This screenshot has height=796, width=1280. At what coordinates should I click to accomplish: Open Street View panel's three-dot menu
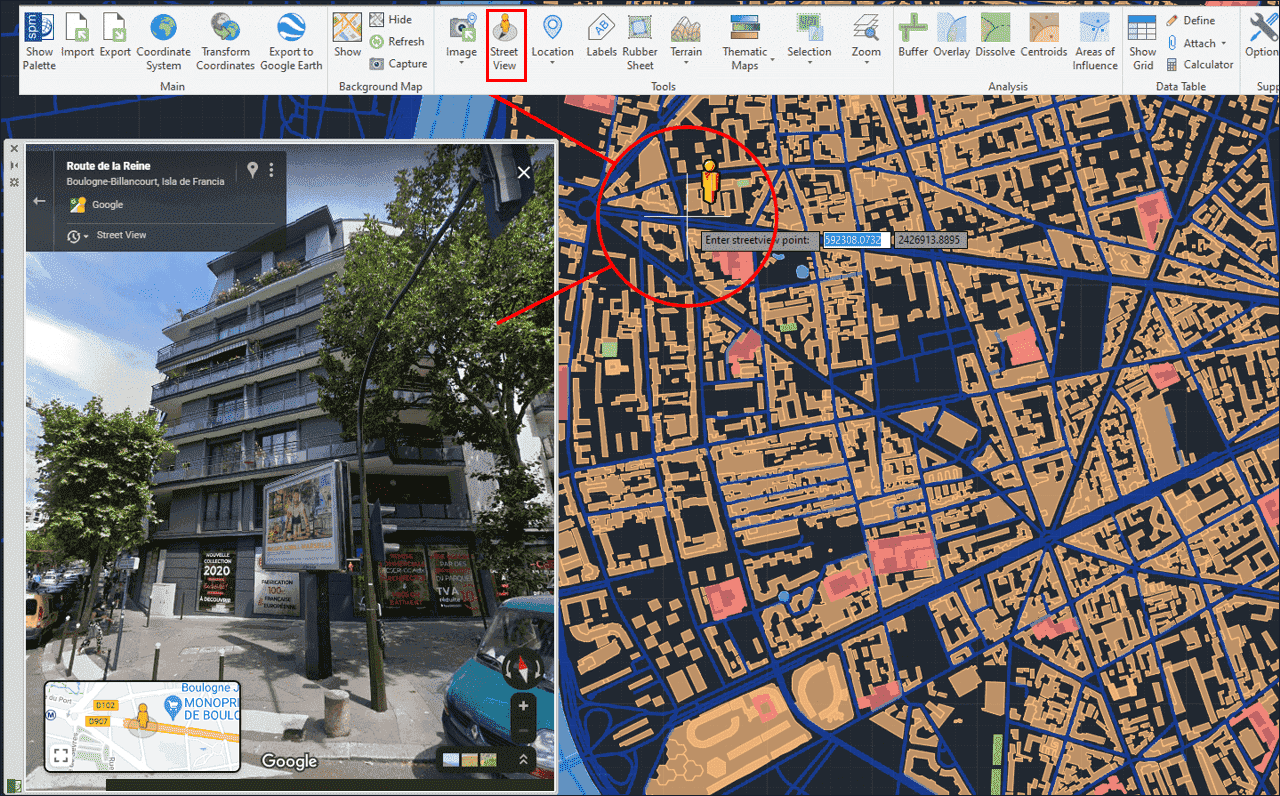pos(271,171)
